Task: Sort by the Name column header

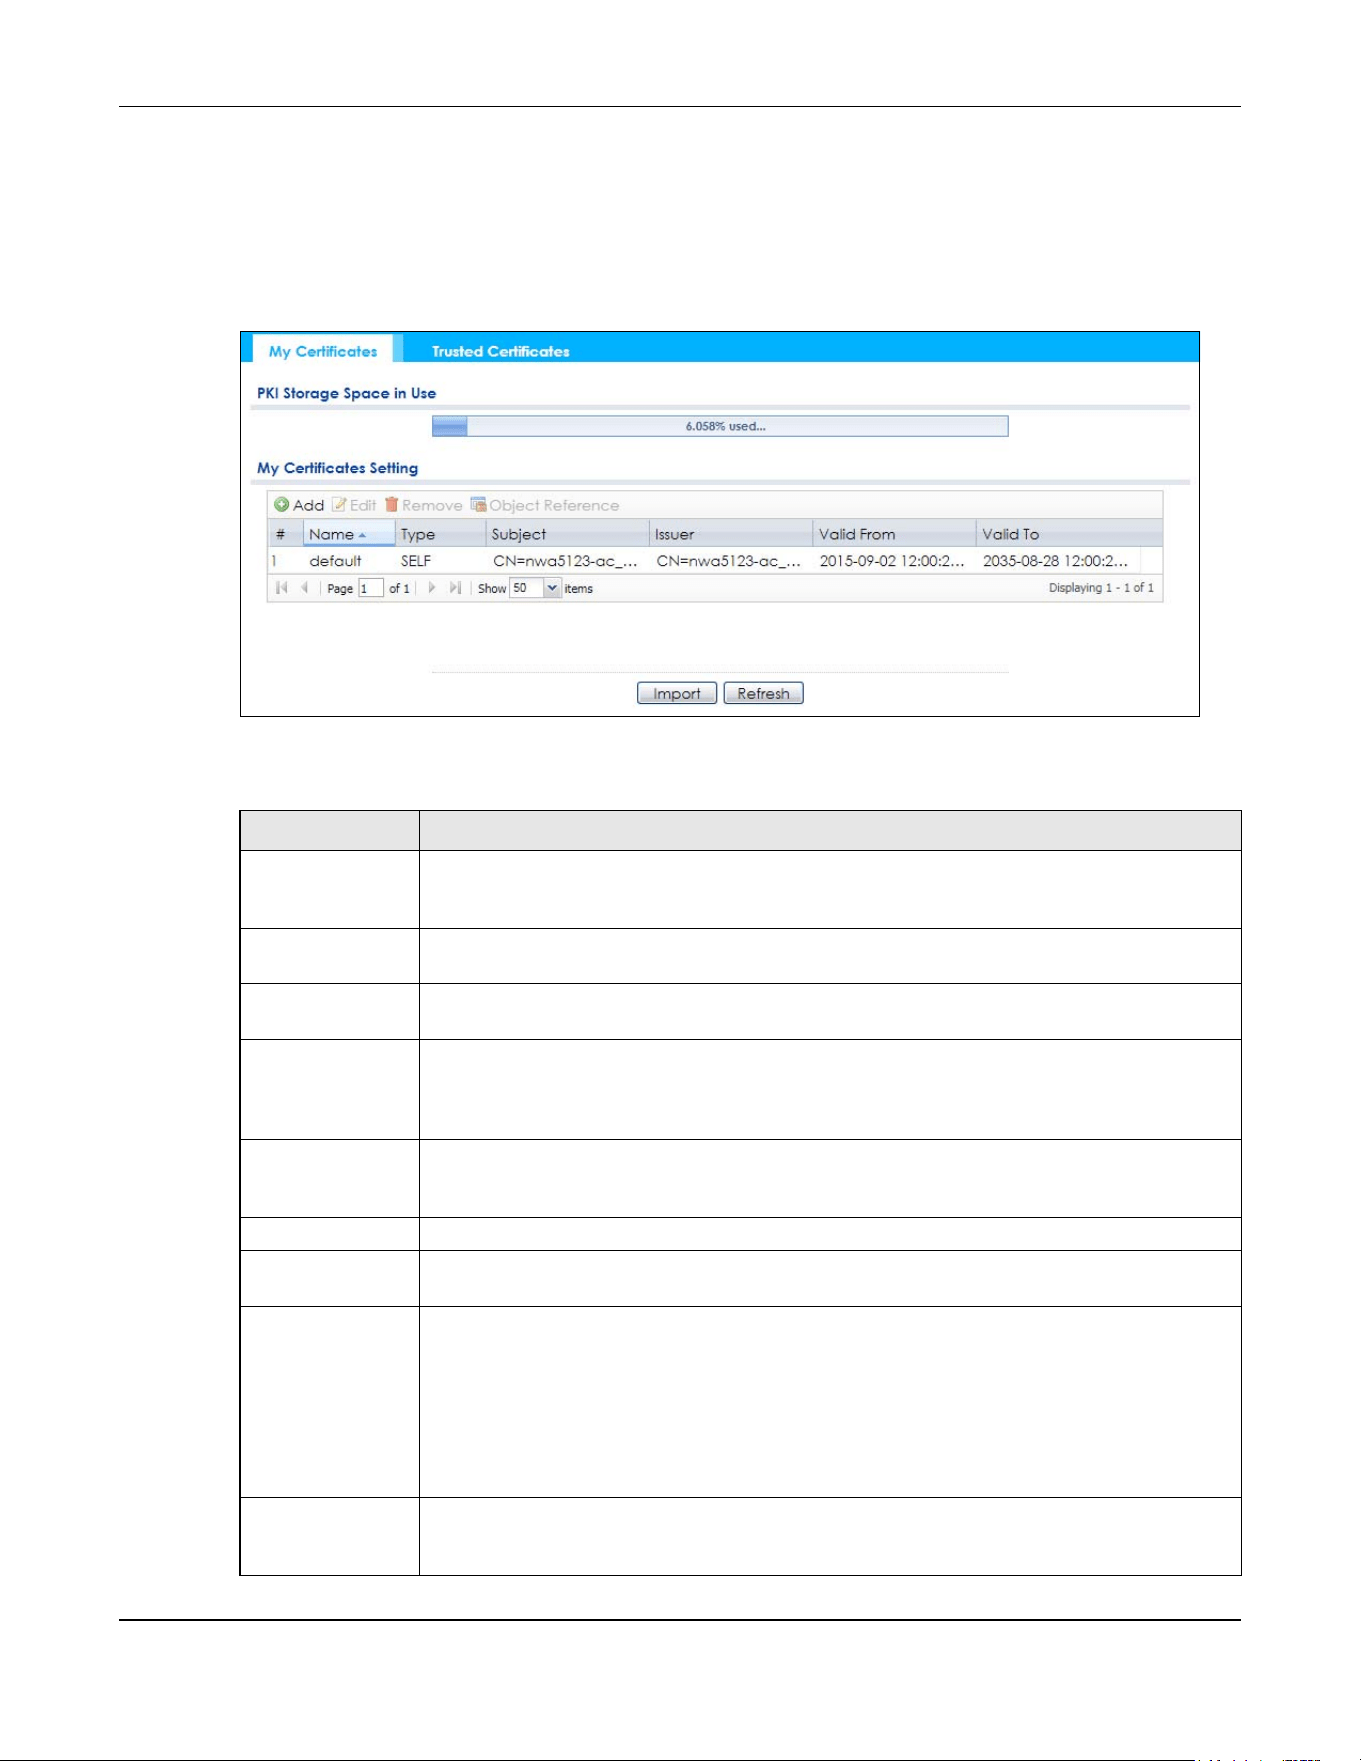Action: 349,534
